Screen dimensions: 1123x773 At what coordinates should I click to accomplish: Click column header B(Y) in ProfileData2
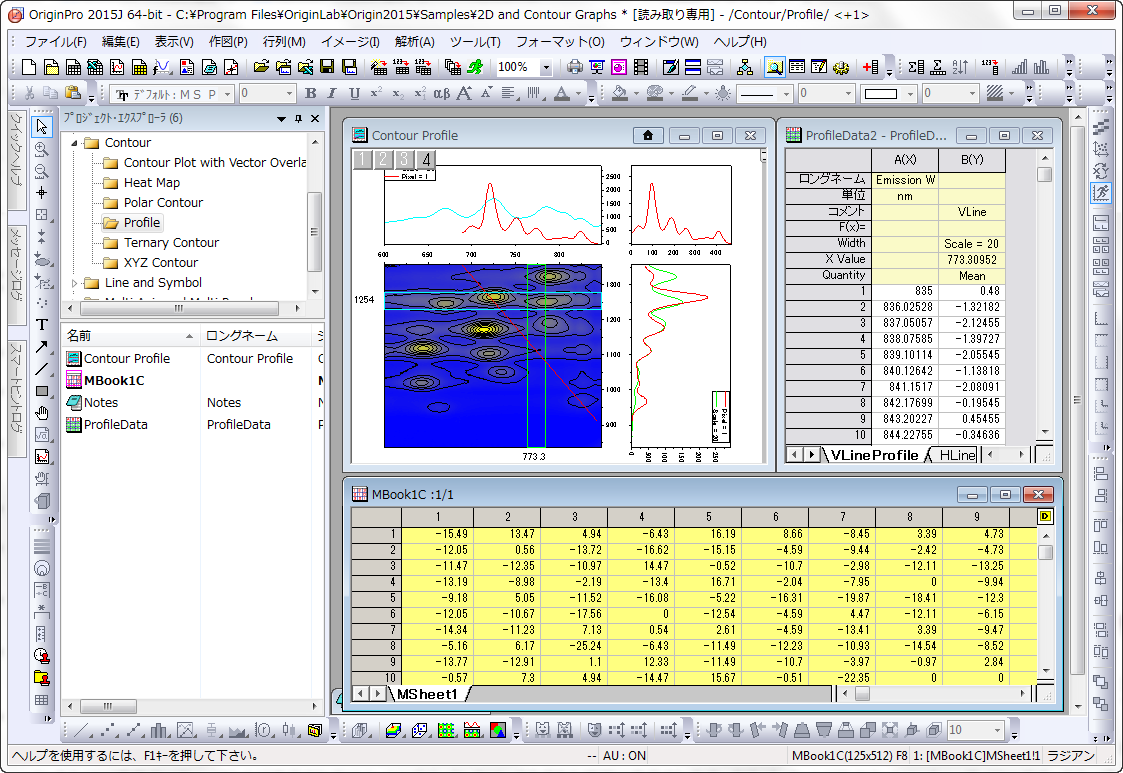(x=972, y=160)
